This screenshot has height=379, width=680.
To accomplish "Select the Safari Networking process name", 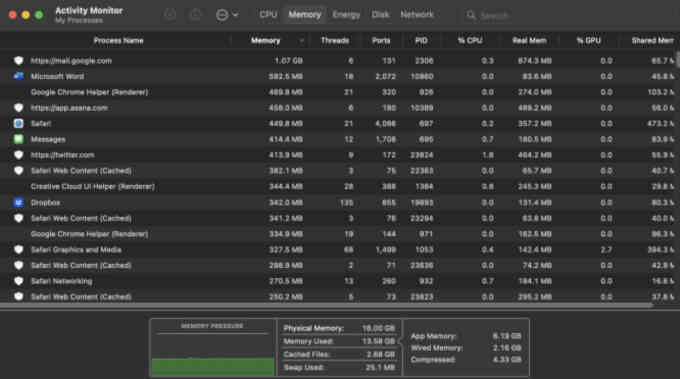I will (61, 281).
